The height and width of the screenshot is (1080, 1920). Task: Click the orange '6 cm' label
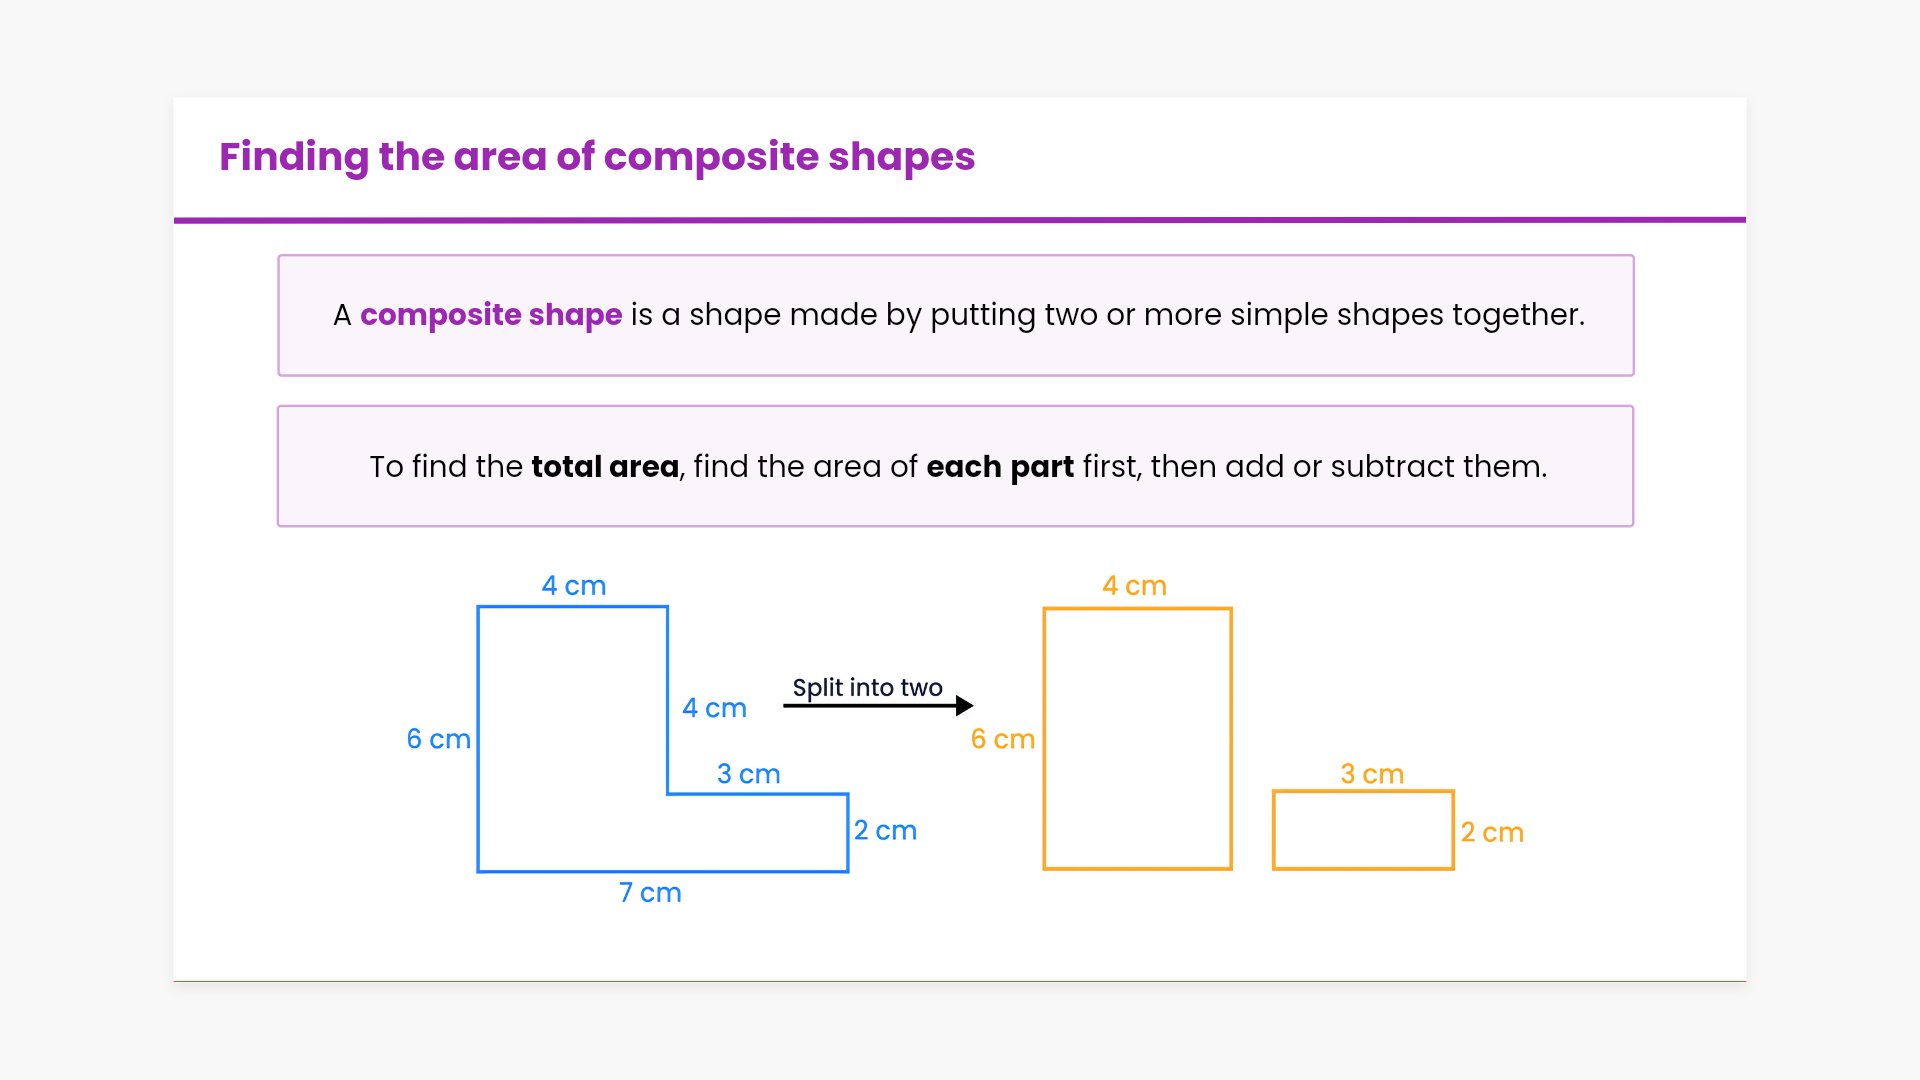pos(1002,739)
